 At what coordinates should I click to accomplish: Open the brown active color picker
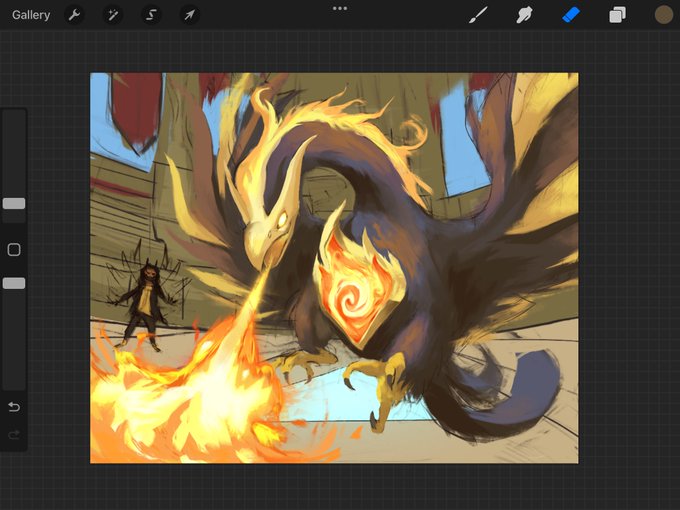click(x=664, y=15)
